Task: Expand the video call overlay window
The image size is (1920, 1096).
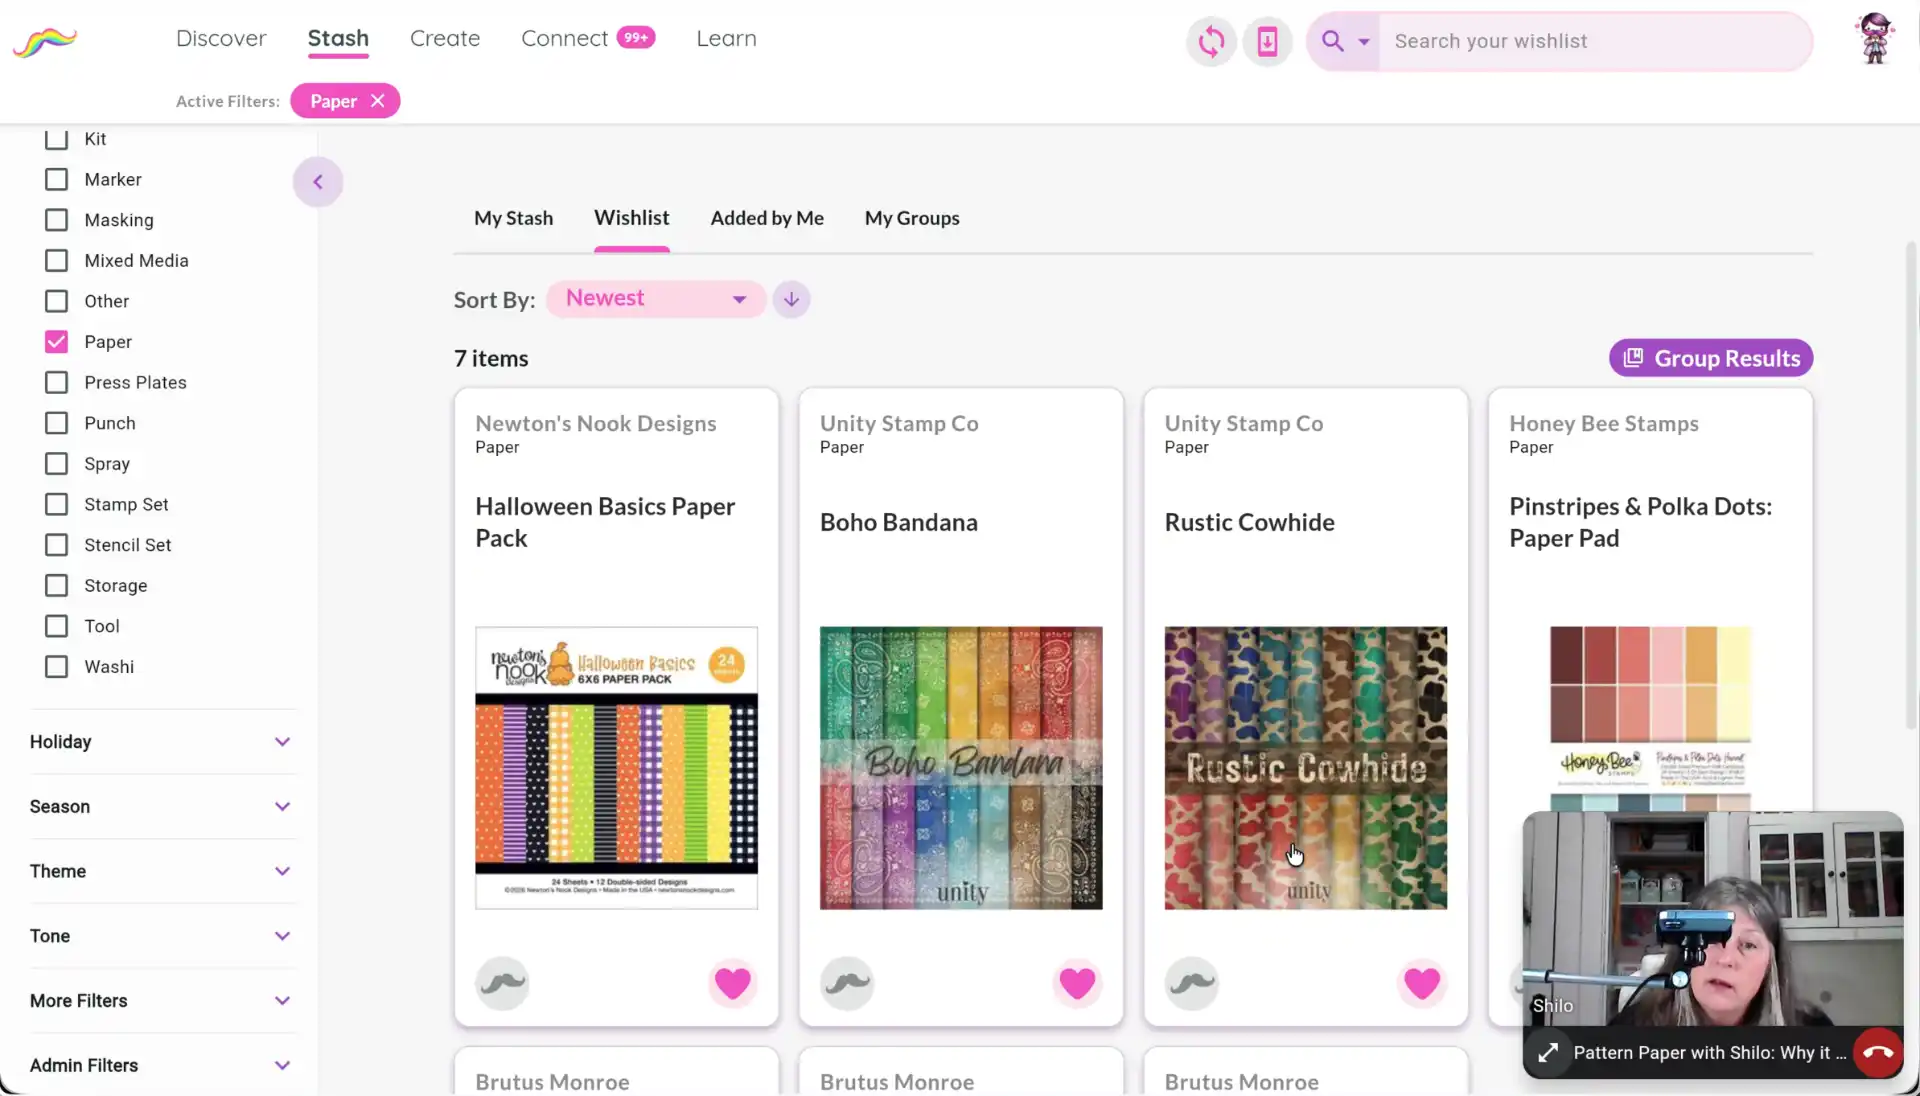Action: pyautogui.click(x=1548, y=1052)
